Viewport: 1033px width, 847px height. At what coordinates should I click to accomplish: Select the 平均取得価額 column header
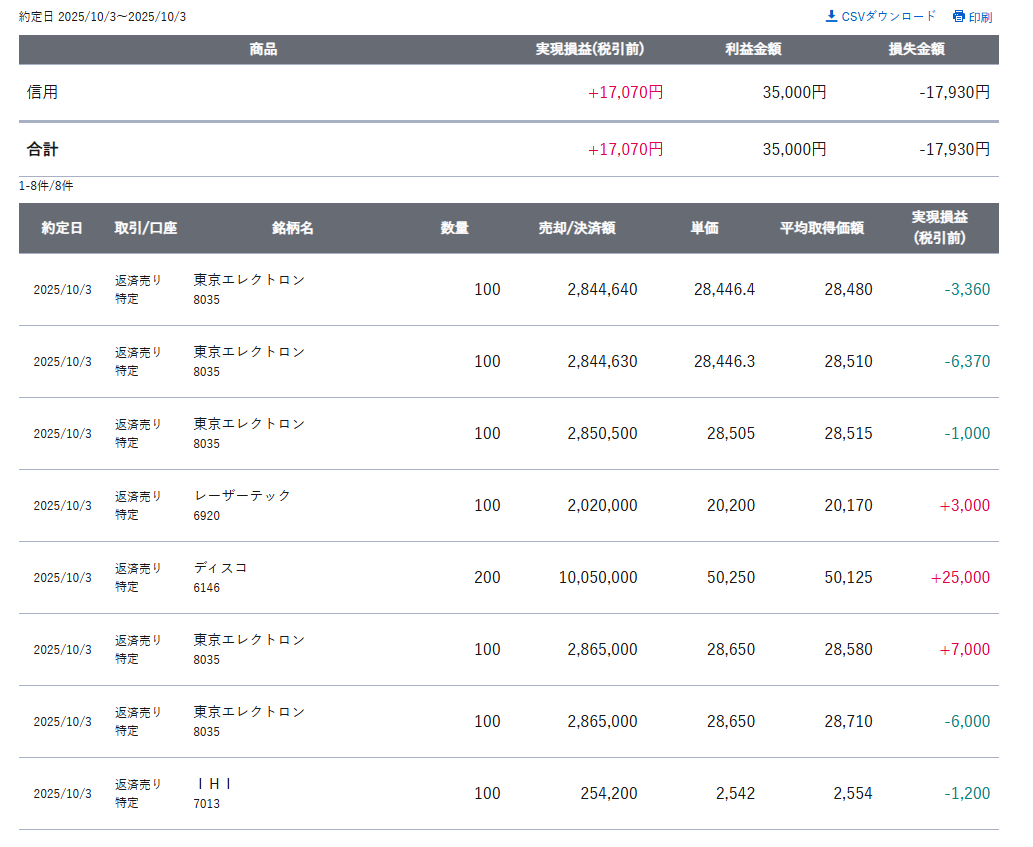point(822,228)
